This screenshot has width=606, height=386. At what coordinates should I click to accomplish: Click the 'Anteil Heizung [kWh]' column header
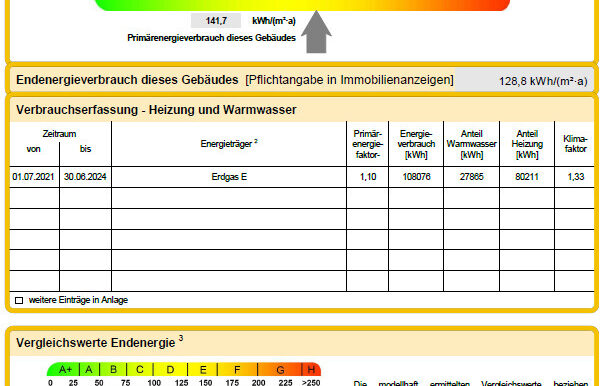point(527,144)
